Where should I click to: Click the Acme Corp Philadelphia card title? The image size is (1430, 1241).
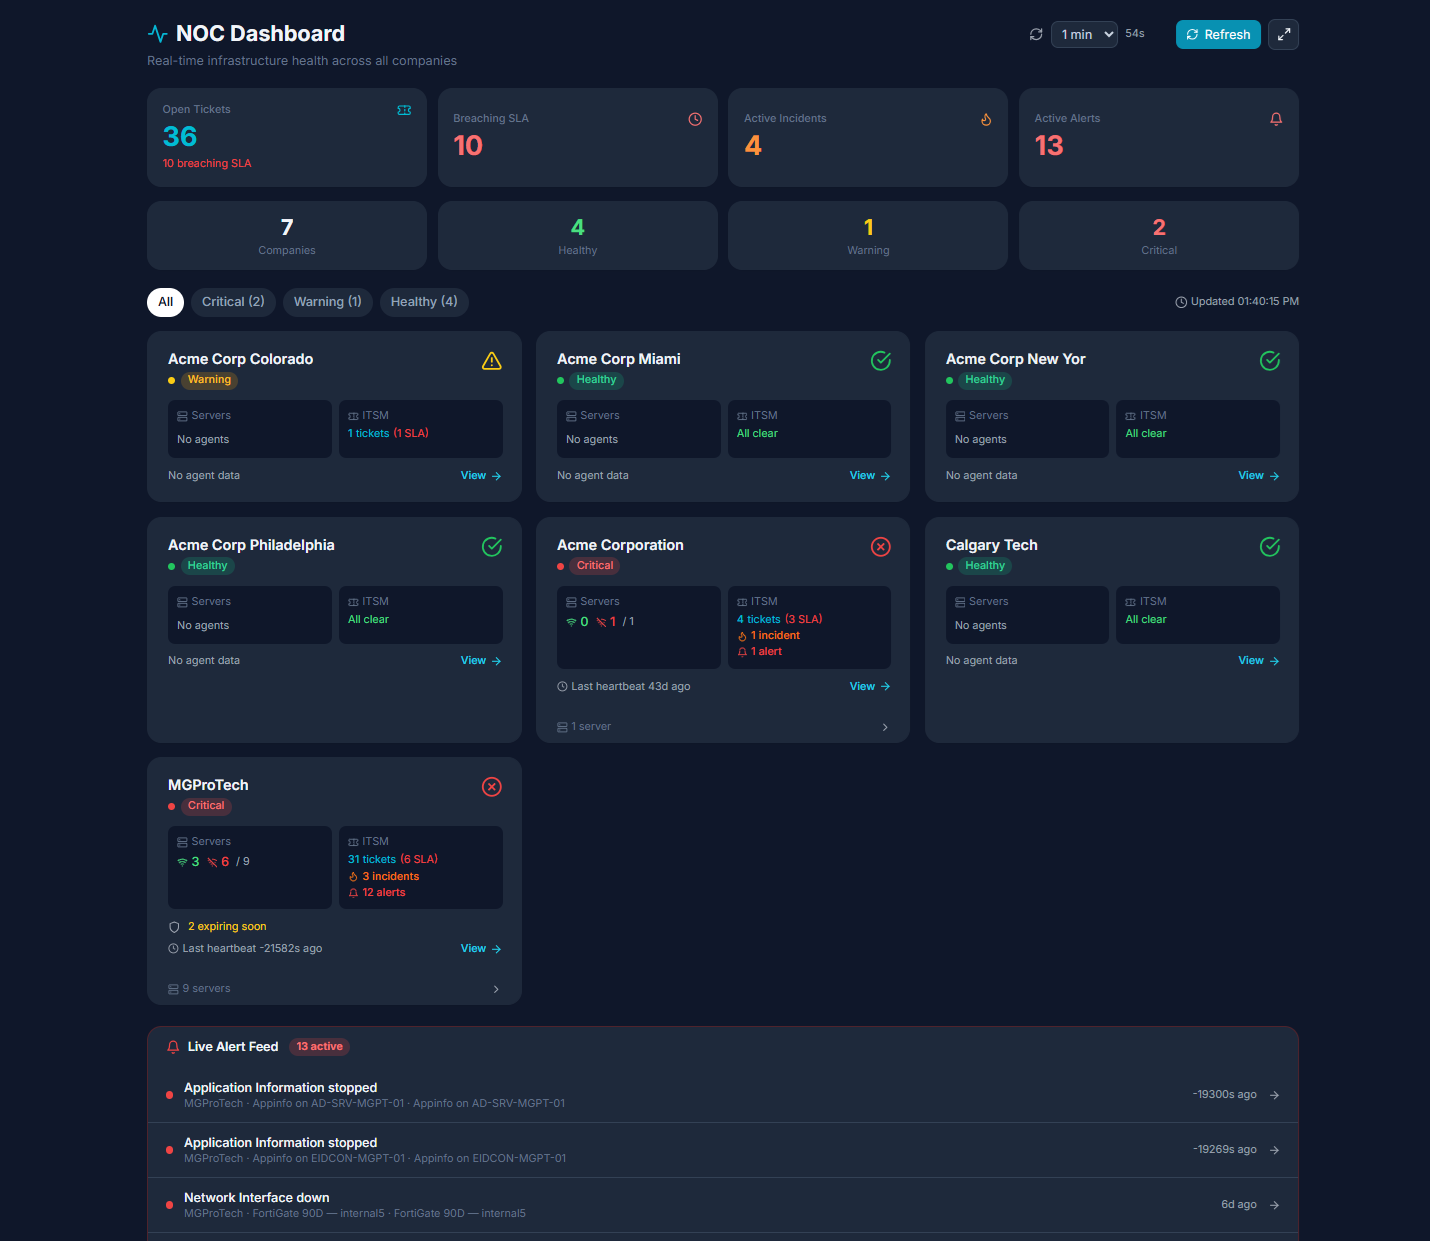tap(251, 545)
